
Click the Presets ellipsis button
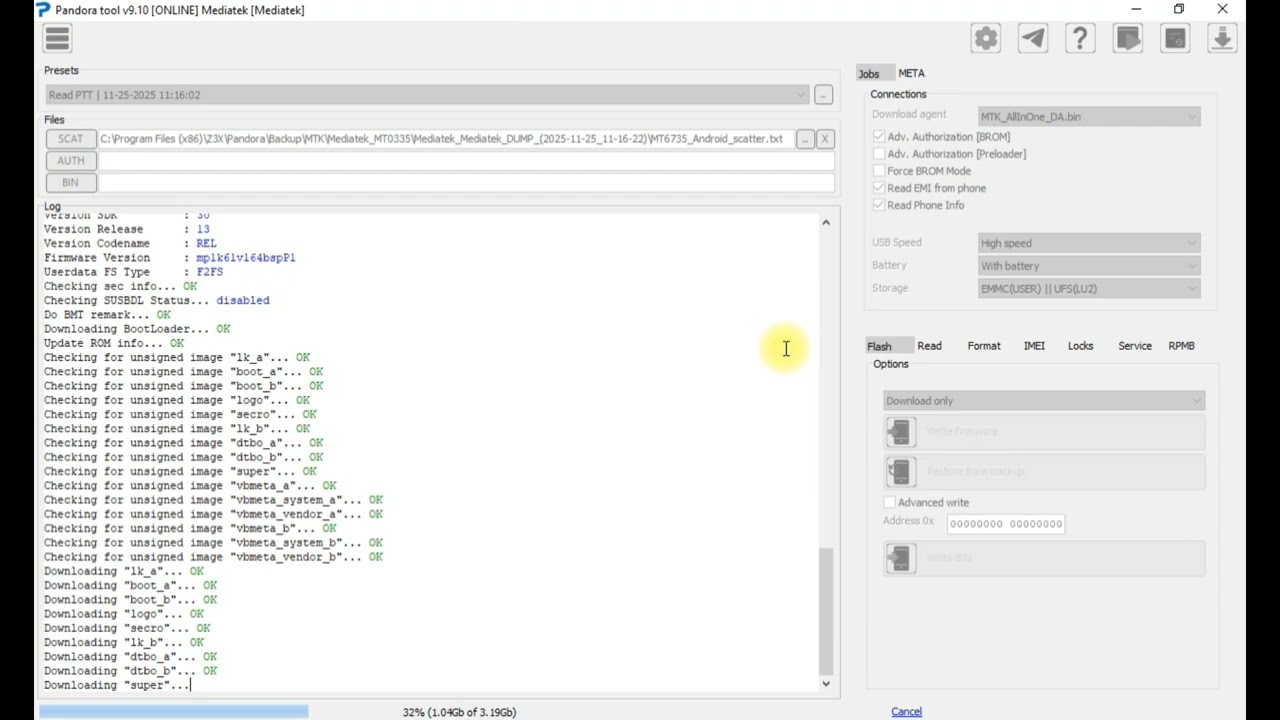click(x=823, y=95)
